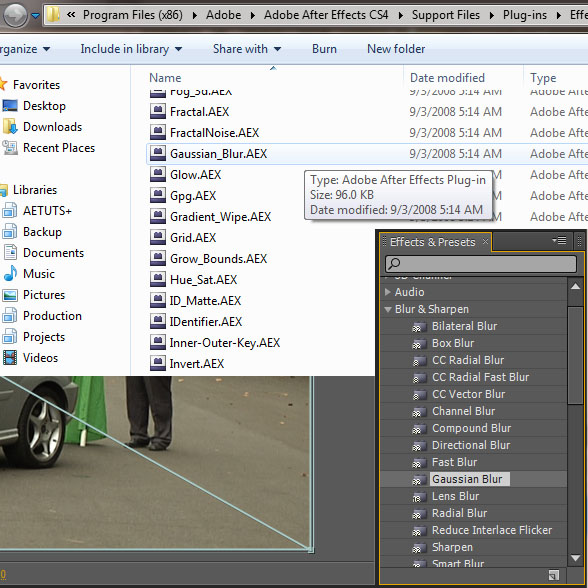Click the Effects & Presets search field
This screenshot has height=588, width=588.
pyautogui.click(x=481, y=264)
